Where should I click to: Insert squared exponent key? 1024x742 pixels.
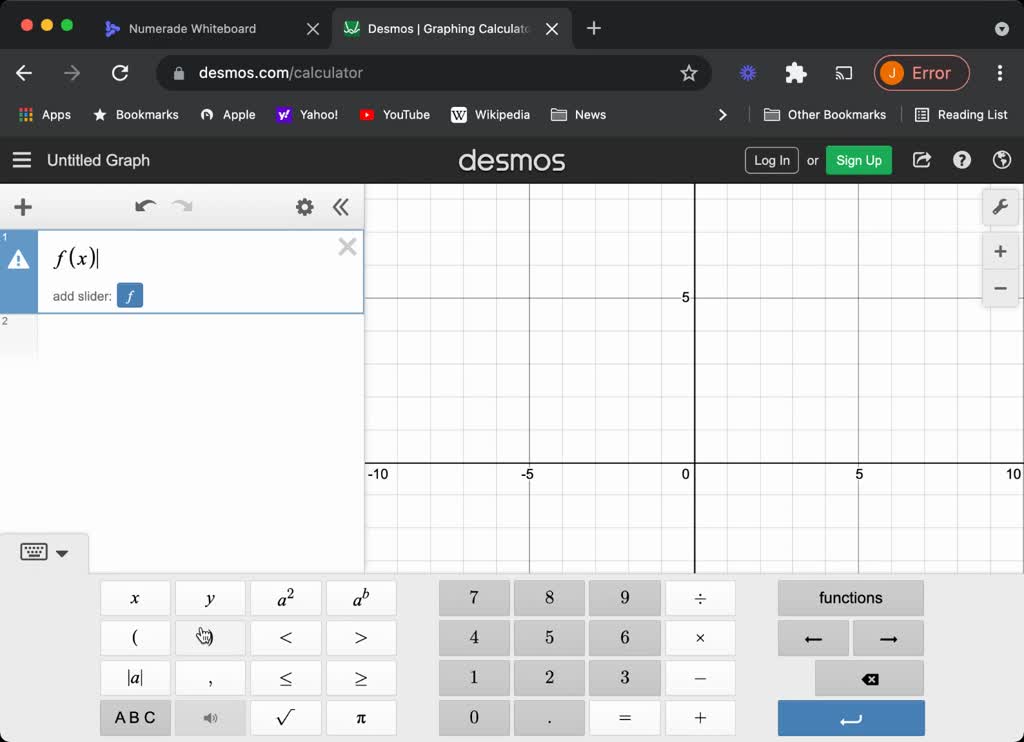pyautogui.click(x=285, y=598)
